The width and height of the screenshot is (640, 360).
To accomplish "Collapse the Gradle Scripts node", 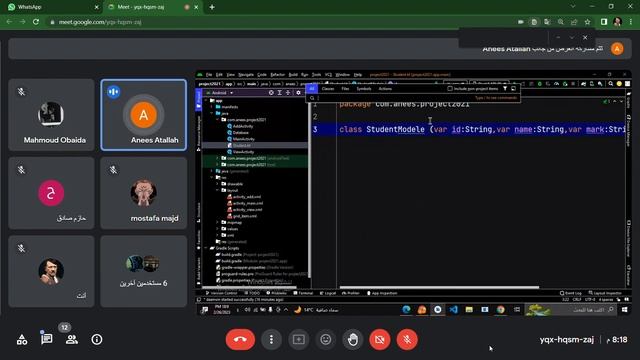I will [x=207, y=248].
